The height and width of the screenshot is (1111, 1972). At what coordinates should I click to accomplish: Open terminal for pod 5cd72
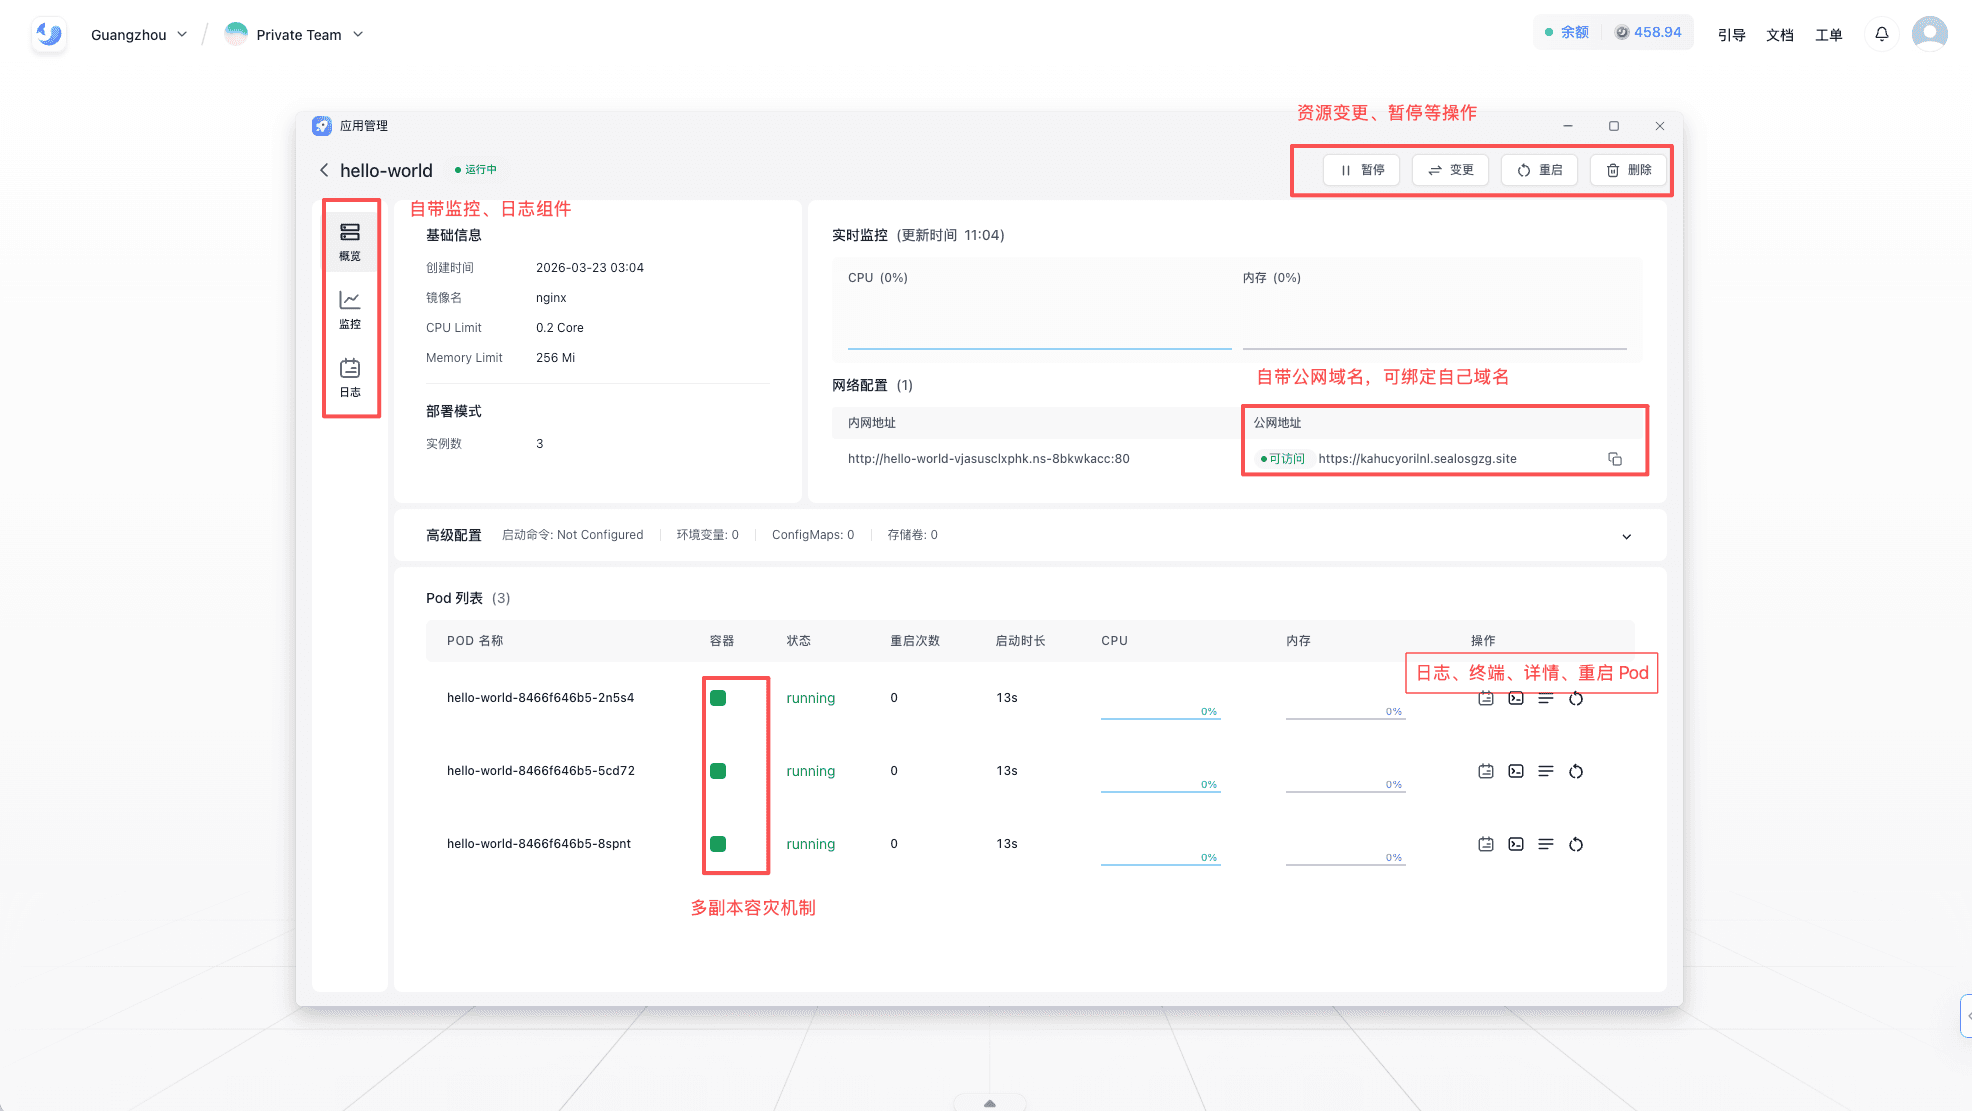tap(1516, 771)
